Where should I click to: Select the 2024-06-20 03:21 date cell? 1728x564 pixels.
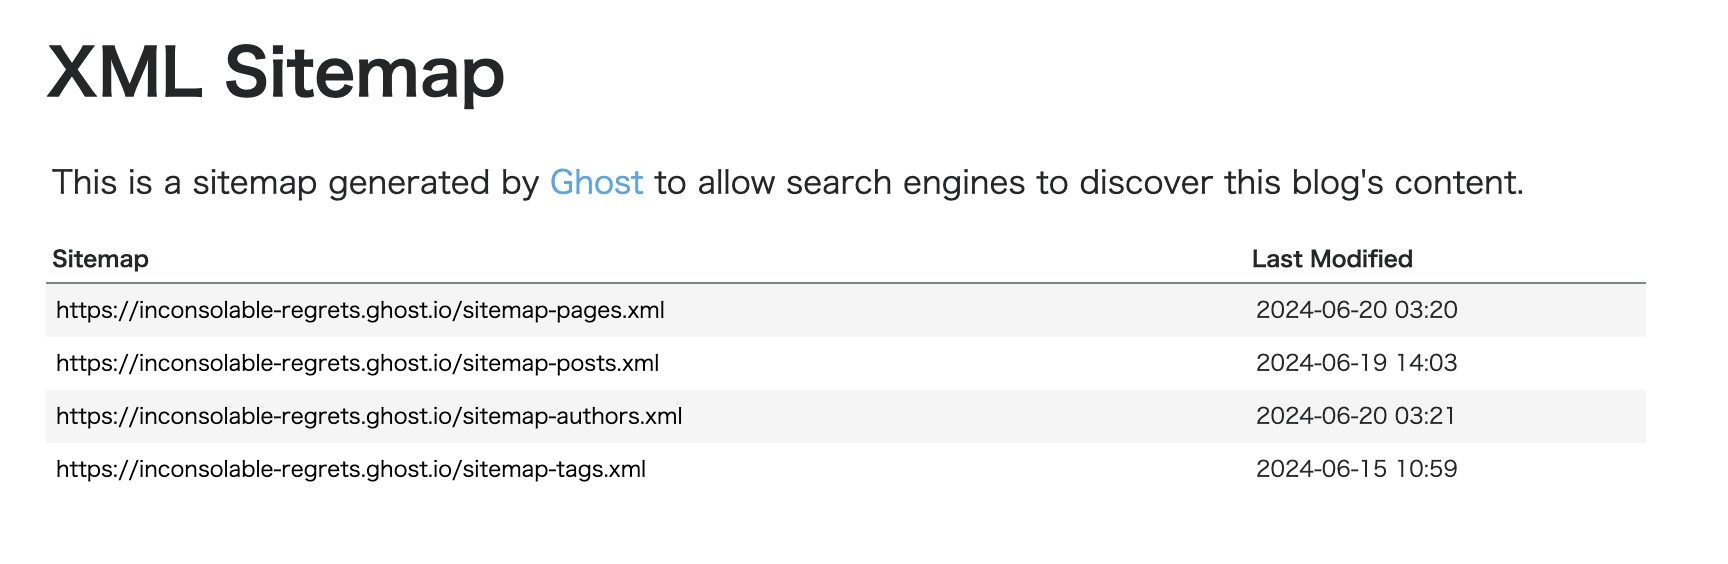point(1356,416)
